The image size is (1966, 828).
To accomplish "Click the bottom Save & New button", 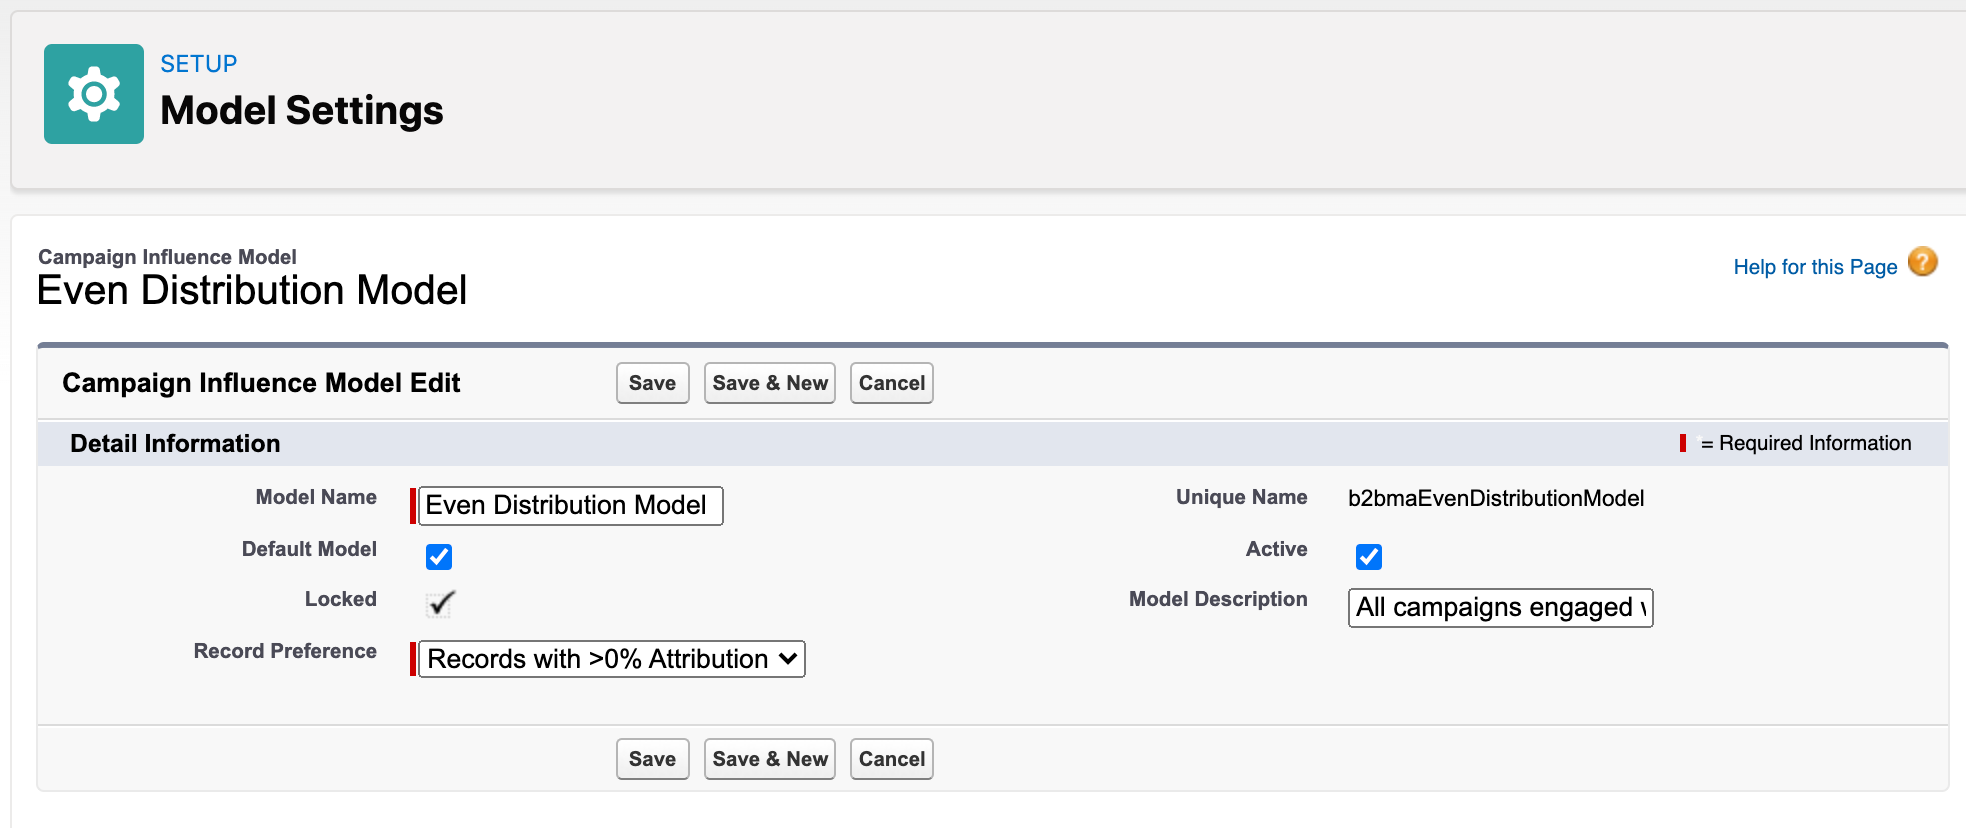I will pos(770,759).
